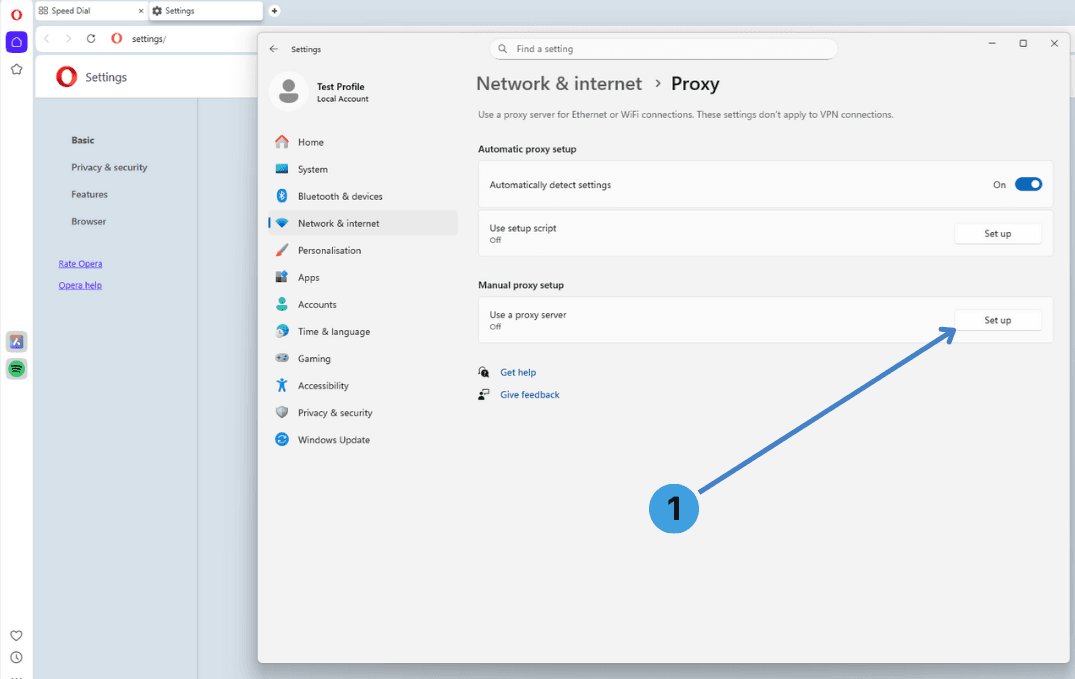Viewport: 1075px width, 679px height.
Task: Go forward in Opera browser
Action: 68,38
